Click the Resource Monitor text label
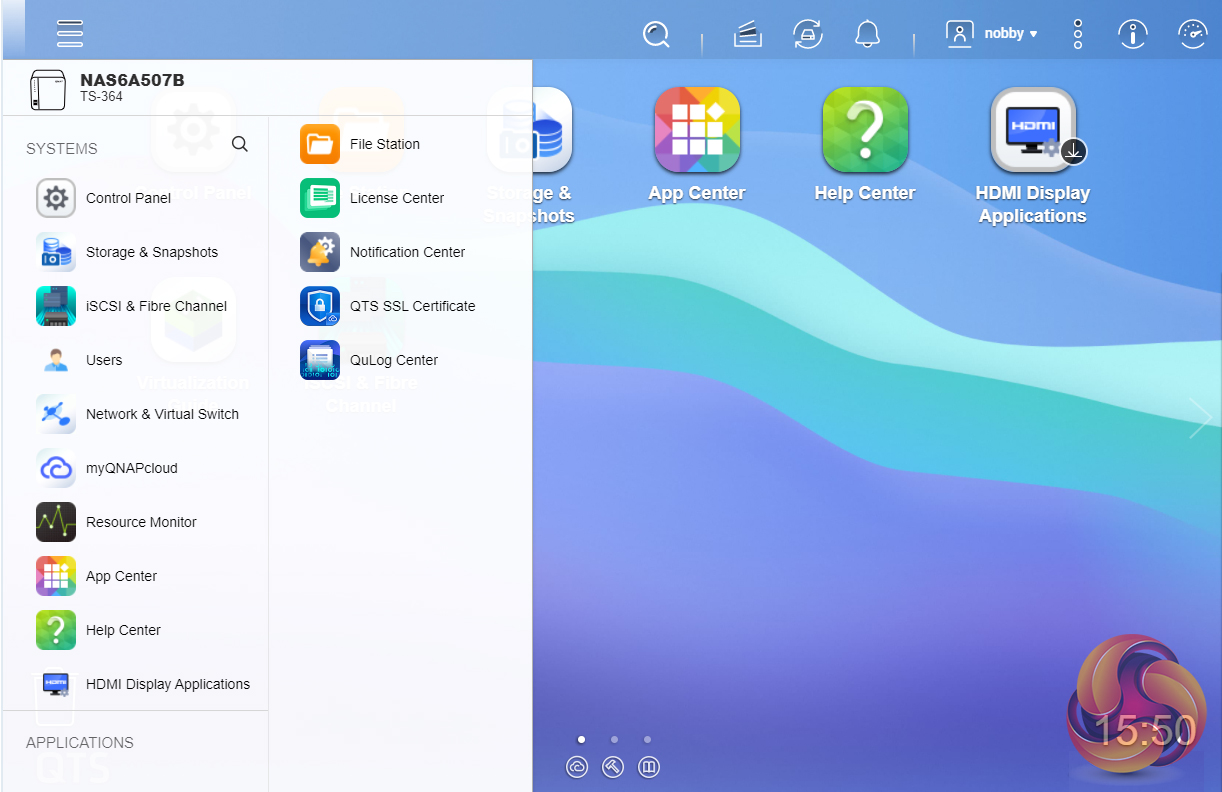The height and width of the screenshot is (792, 1222). click(x=141, y=522)
